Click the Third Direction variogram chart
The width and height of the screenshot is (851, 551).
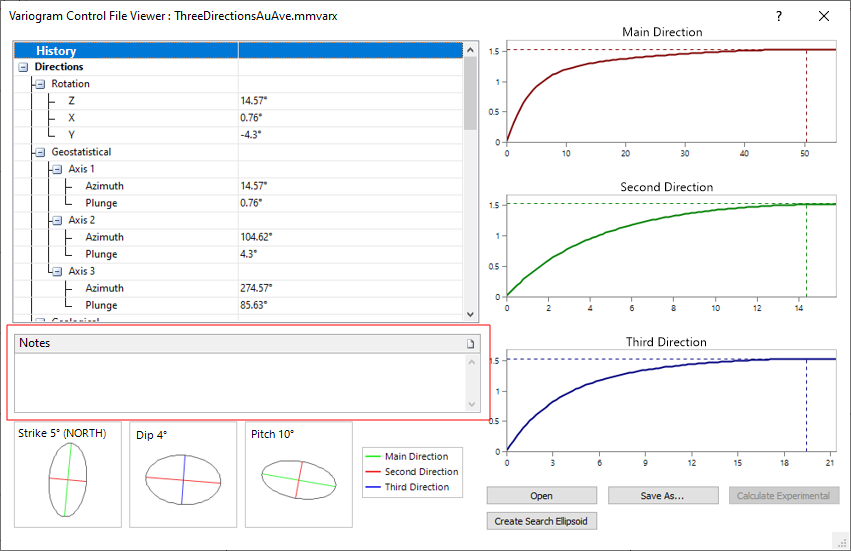pos(670,404)
